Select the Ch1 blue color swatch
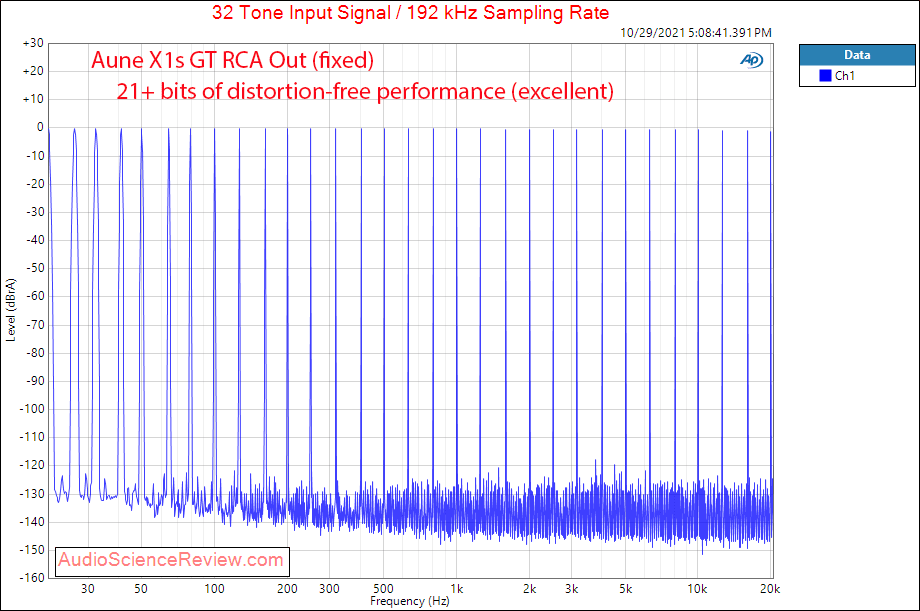The image size is (920, 611). 825,76
